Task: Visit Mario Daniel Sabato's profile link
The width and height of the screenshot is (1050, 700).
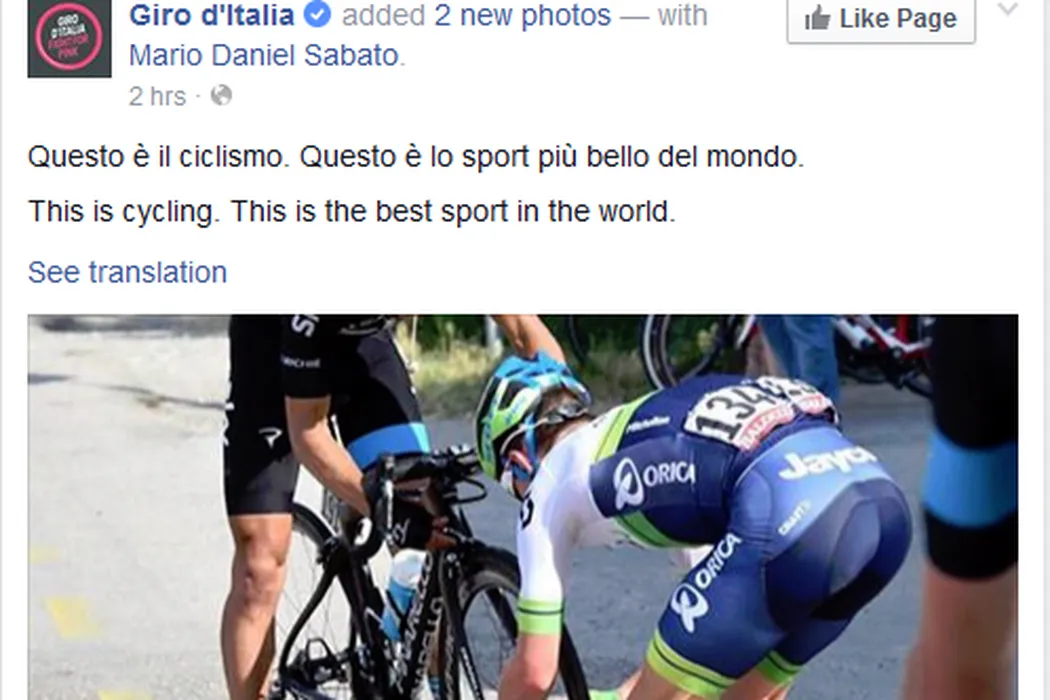Action: pos(264,55)
